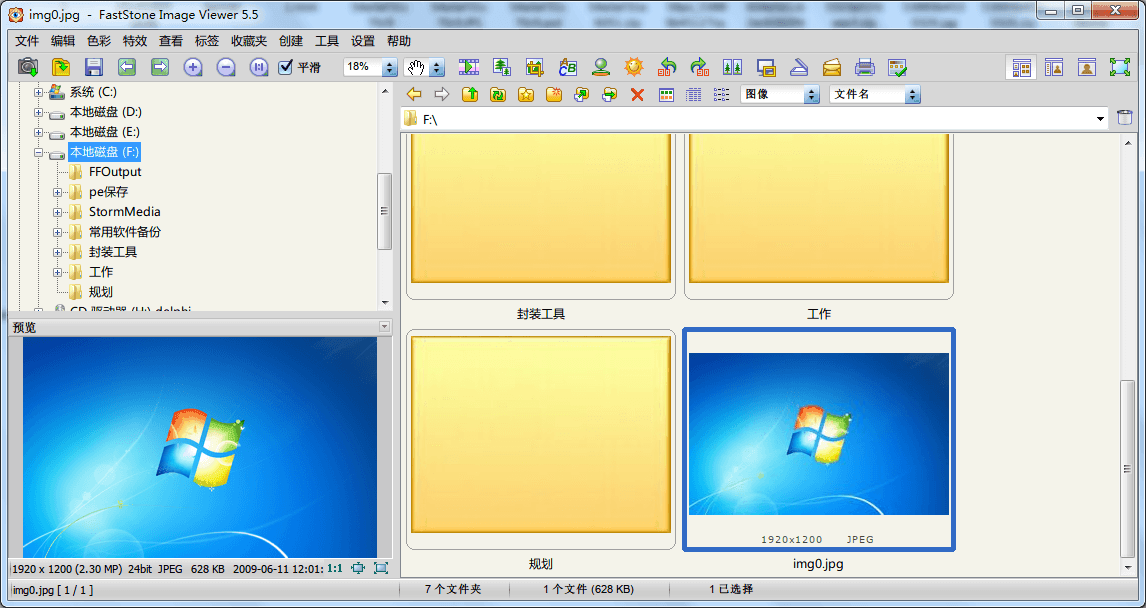Open the 图像 file filter dropdown

click(x=811, y=94)
